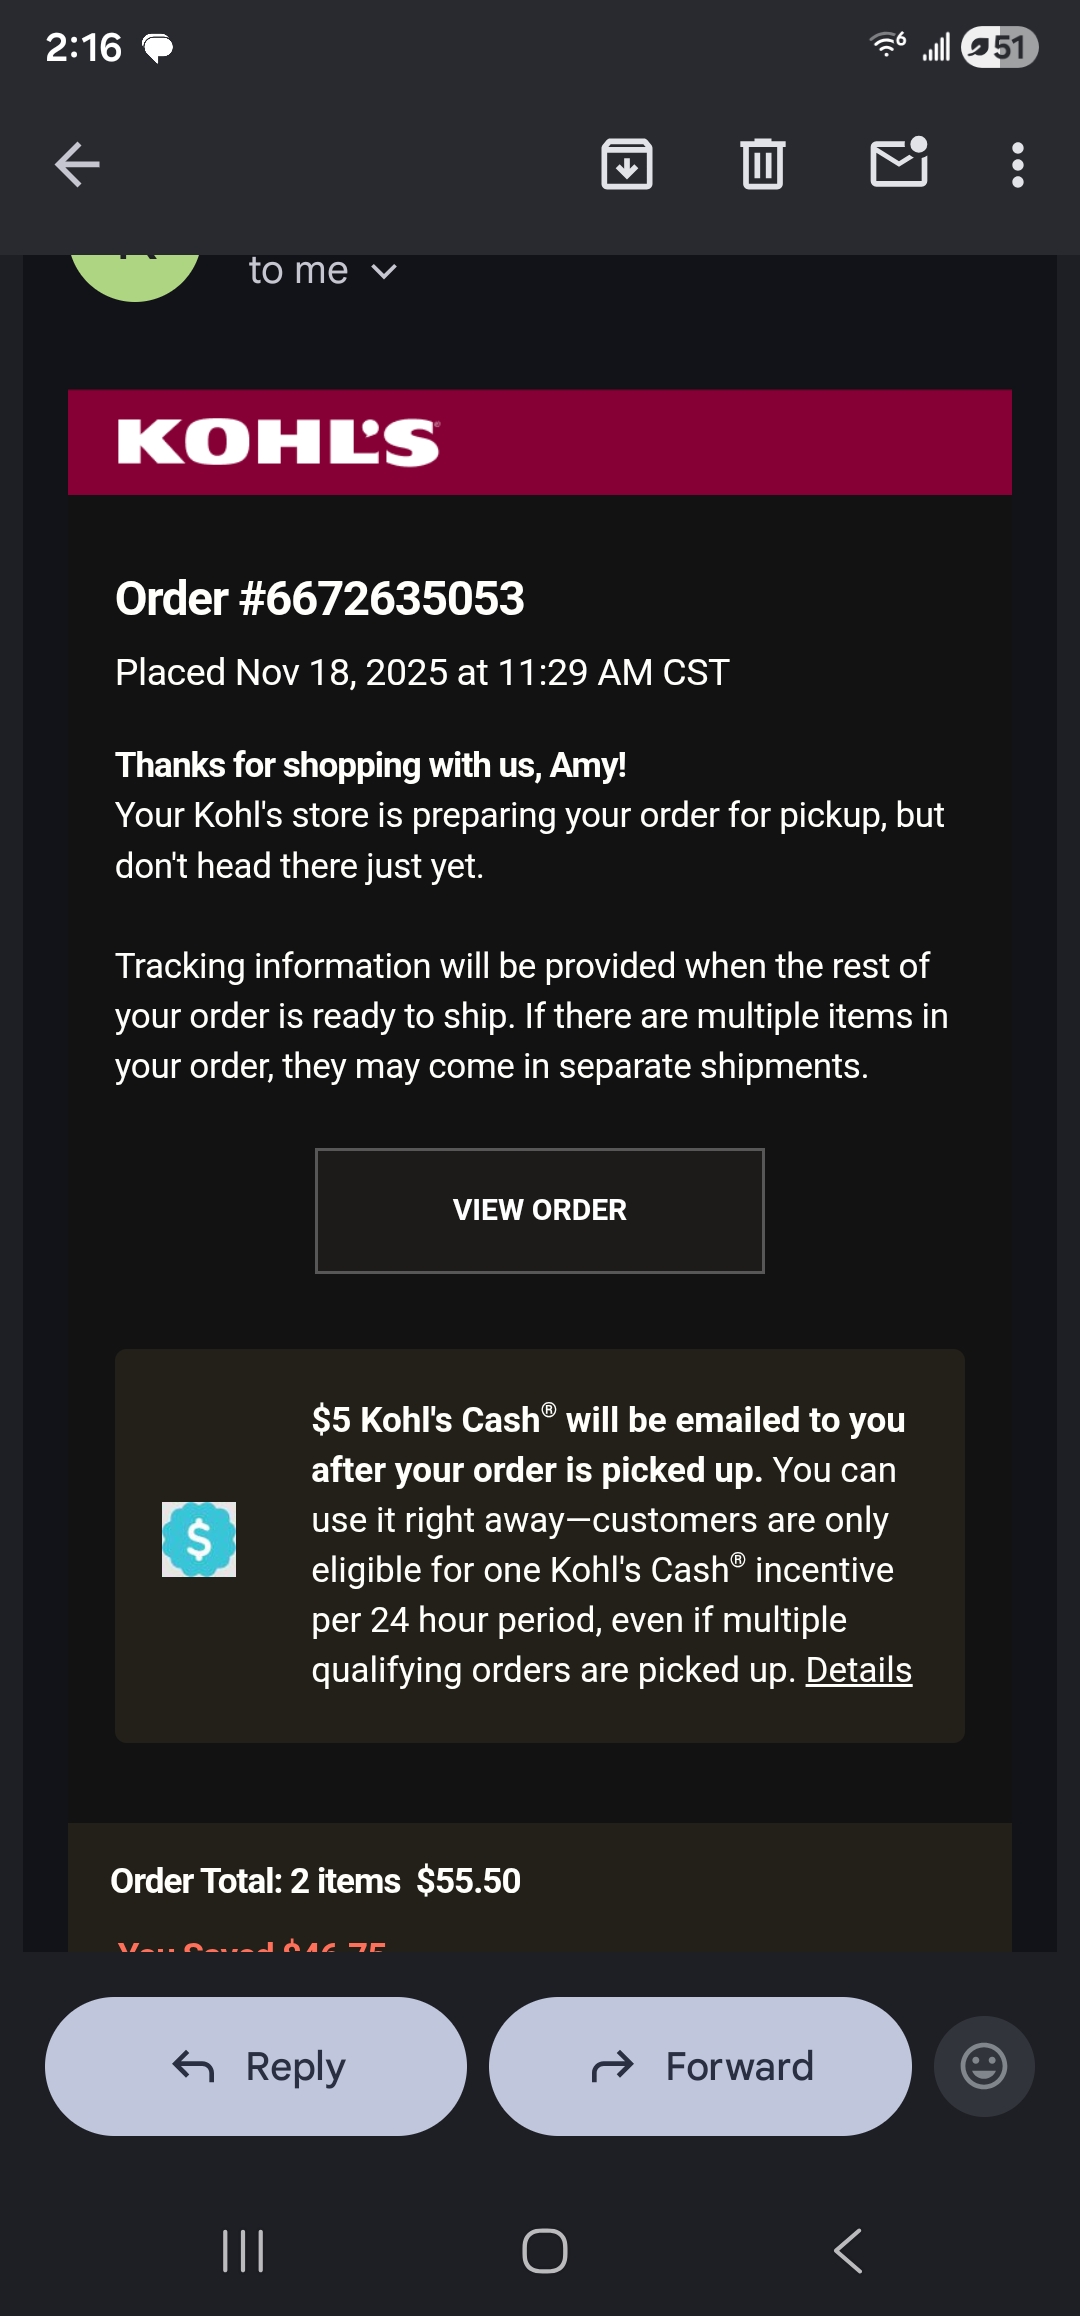Tap the back arrow to leave email
The height and width of the screenshot is (2316, 1080).
tap(77, 165)
